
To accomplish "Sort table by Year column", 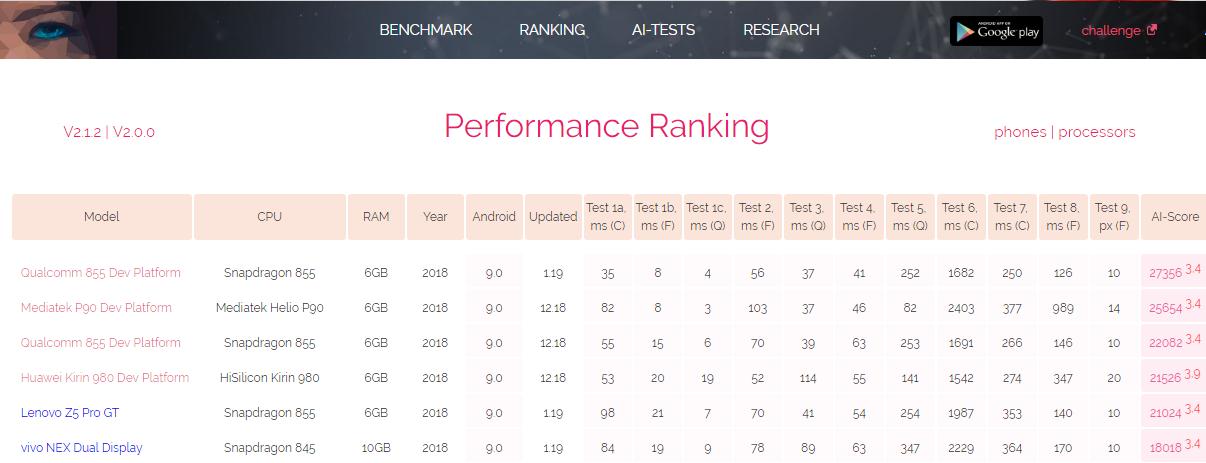I will pos(435,217).
